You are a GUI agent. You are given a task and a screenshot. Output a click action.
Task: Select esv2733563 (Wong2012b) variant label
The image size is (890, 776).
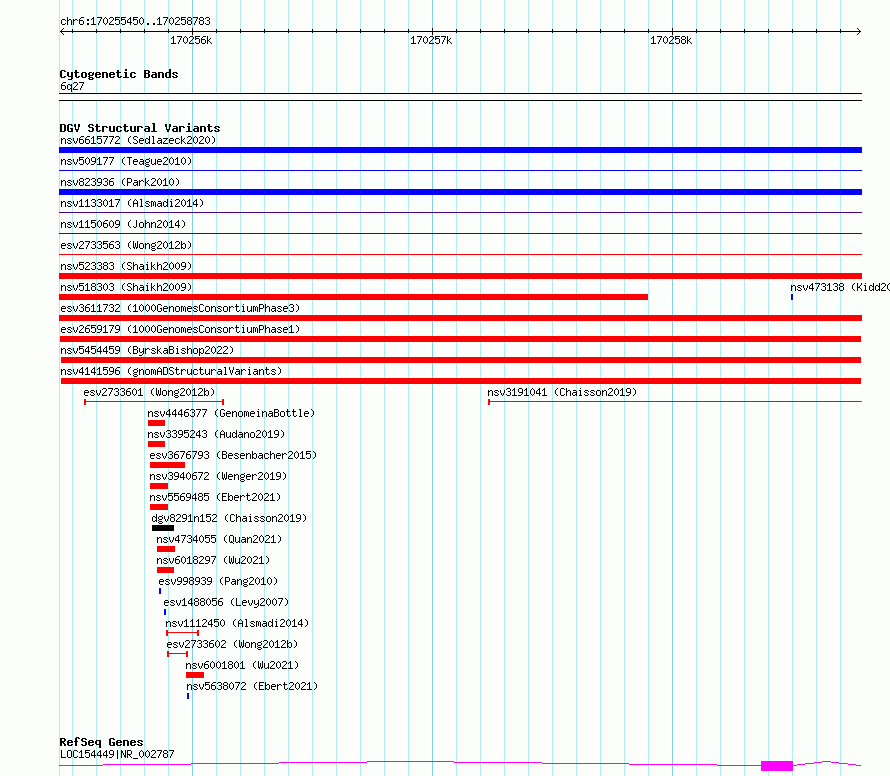126,245
